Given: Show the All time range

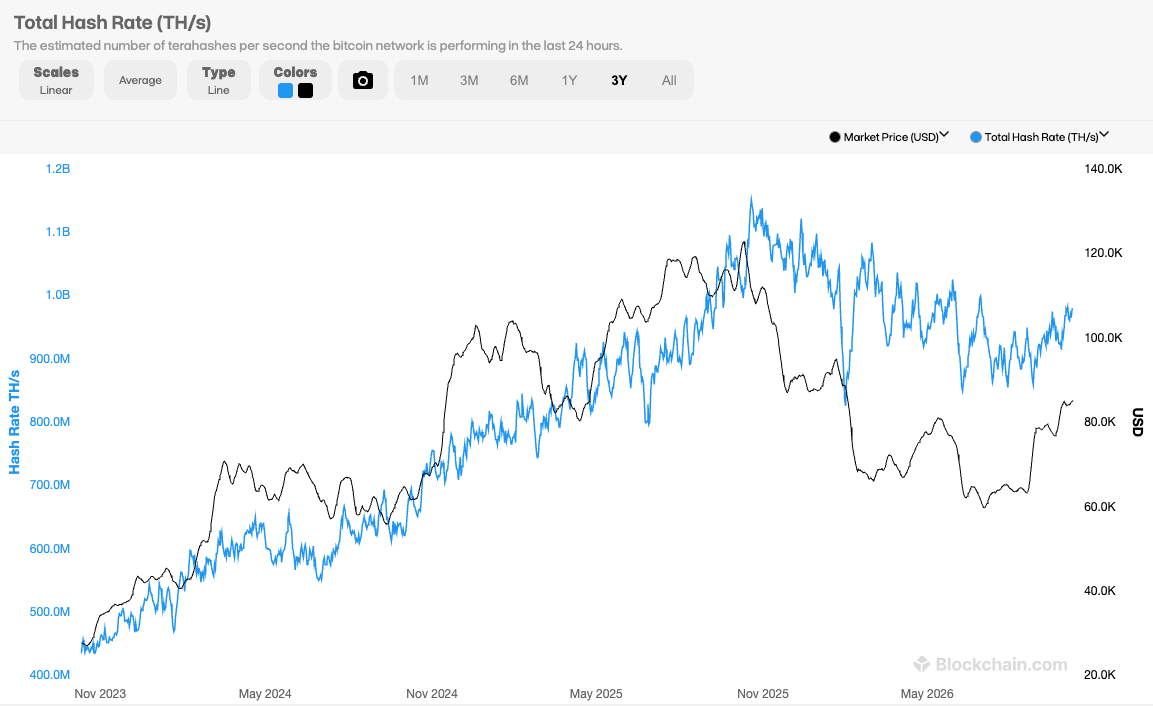Looking at the screenshot, I should (669, 80).
